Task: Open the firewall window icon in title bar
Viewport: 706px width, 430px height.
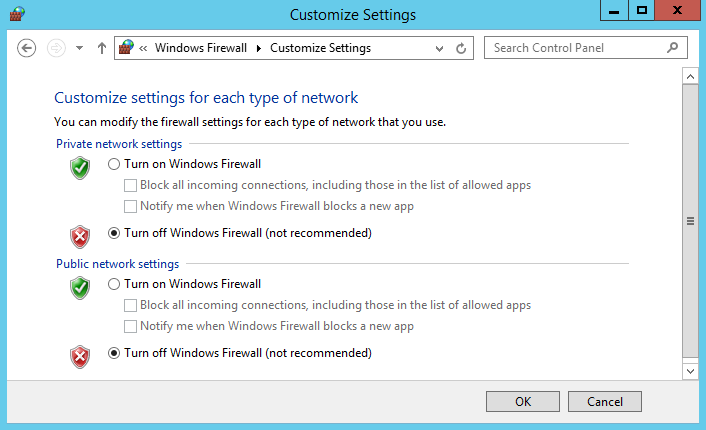Action: pyautogui.click(x=17, y=14)
